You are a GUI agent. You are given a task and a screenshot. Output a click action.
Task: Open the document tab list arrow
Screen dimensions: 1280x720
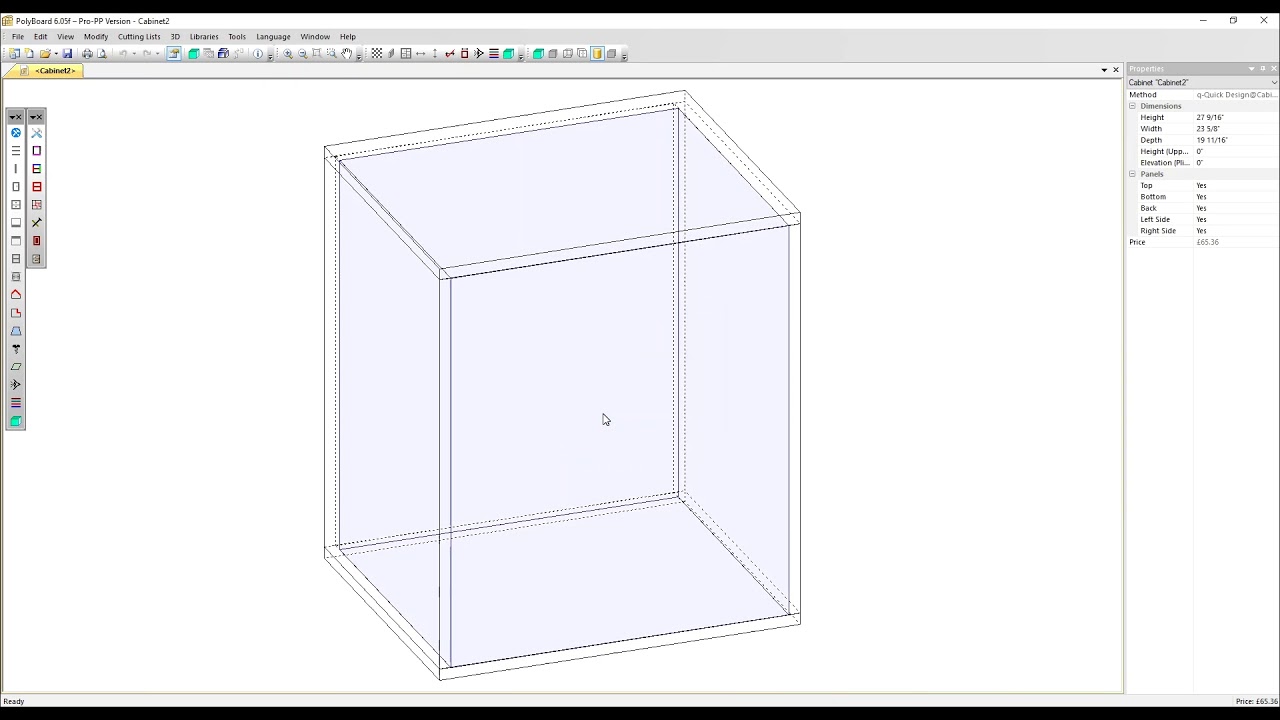[x=1104, y=70]
